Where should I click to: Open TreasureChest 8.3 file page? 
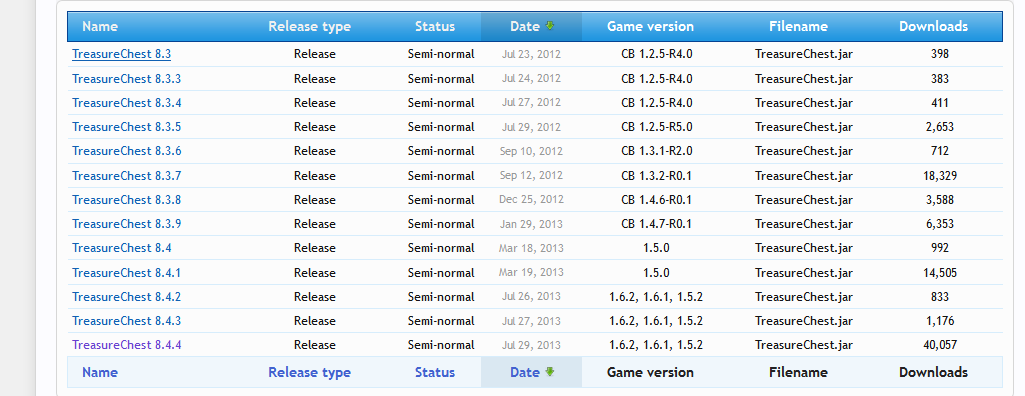(x=122, y=54)
